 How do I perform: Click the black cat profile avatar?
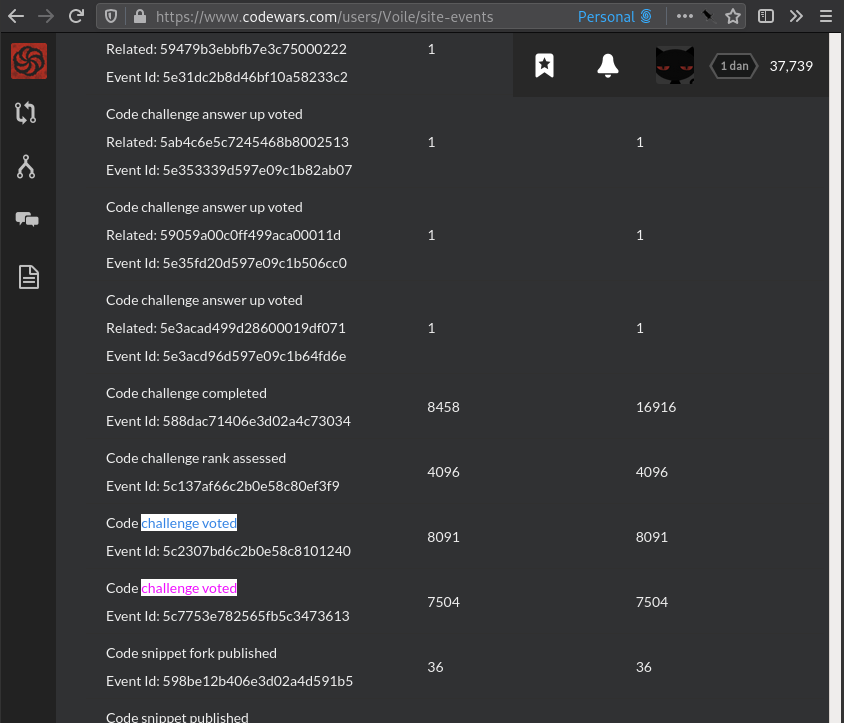pyautogui.click(x=674, y=65)
